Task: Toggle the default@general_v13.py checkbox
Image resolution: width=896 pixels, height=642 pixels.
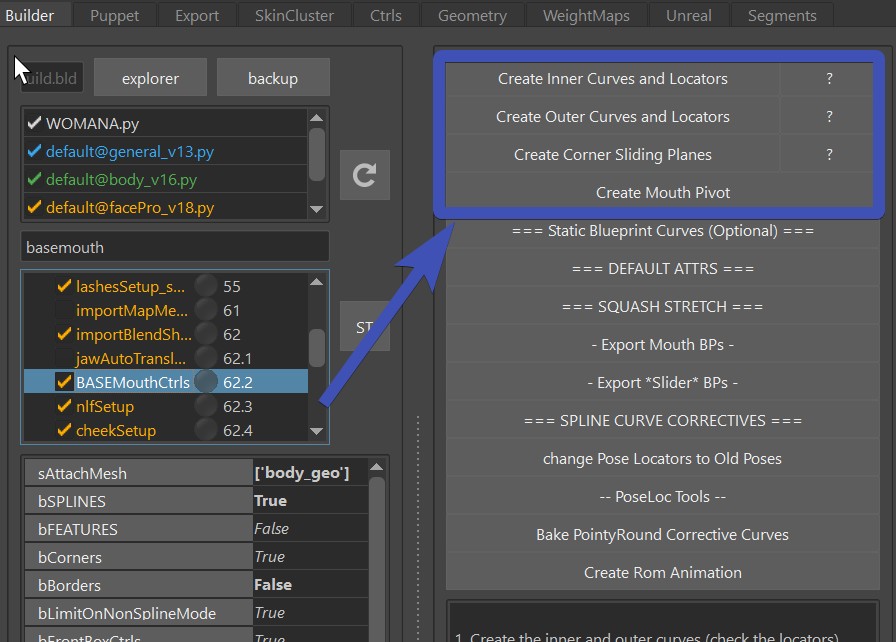Action: pyautogui.click(x=34, y=151)
